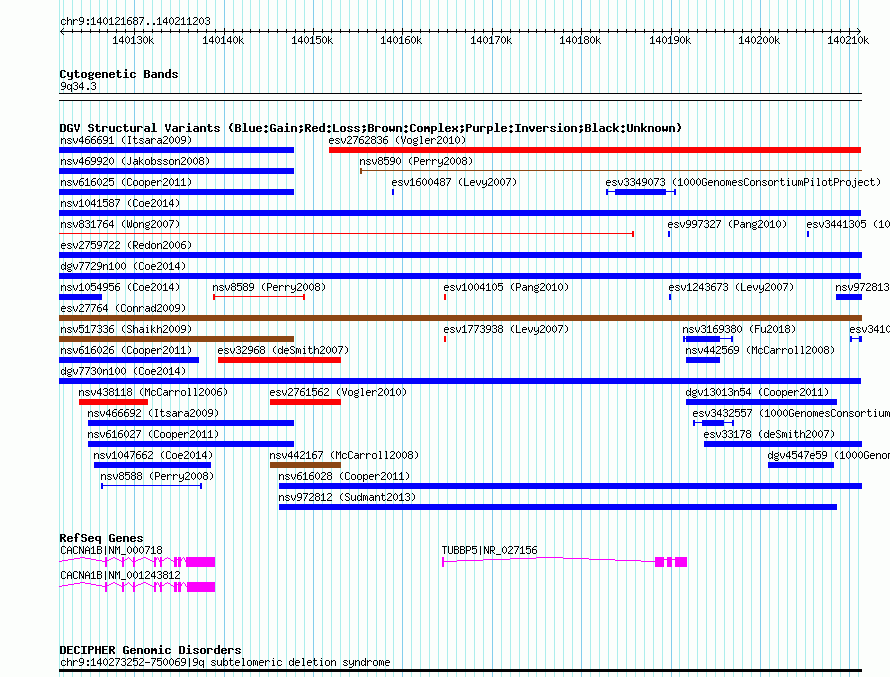Click the DECIPHER Genomic Disorders track title
This screenshot has height=677, width=890.
coord(150,650)
